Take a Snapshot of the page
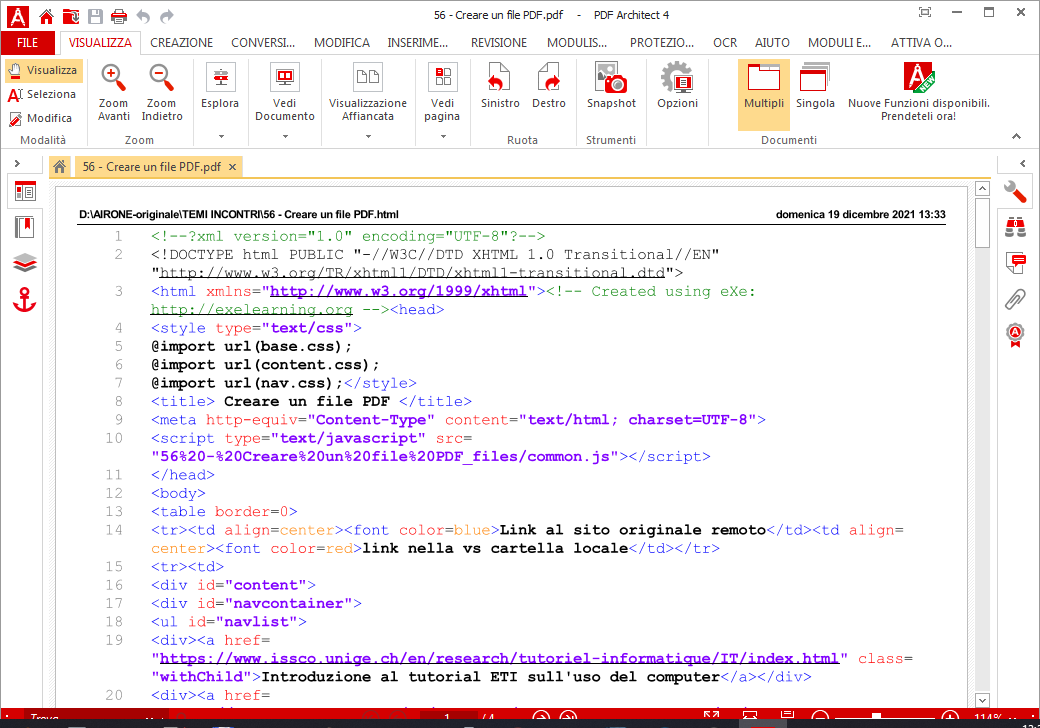 611,86
